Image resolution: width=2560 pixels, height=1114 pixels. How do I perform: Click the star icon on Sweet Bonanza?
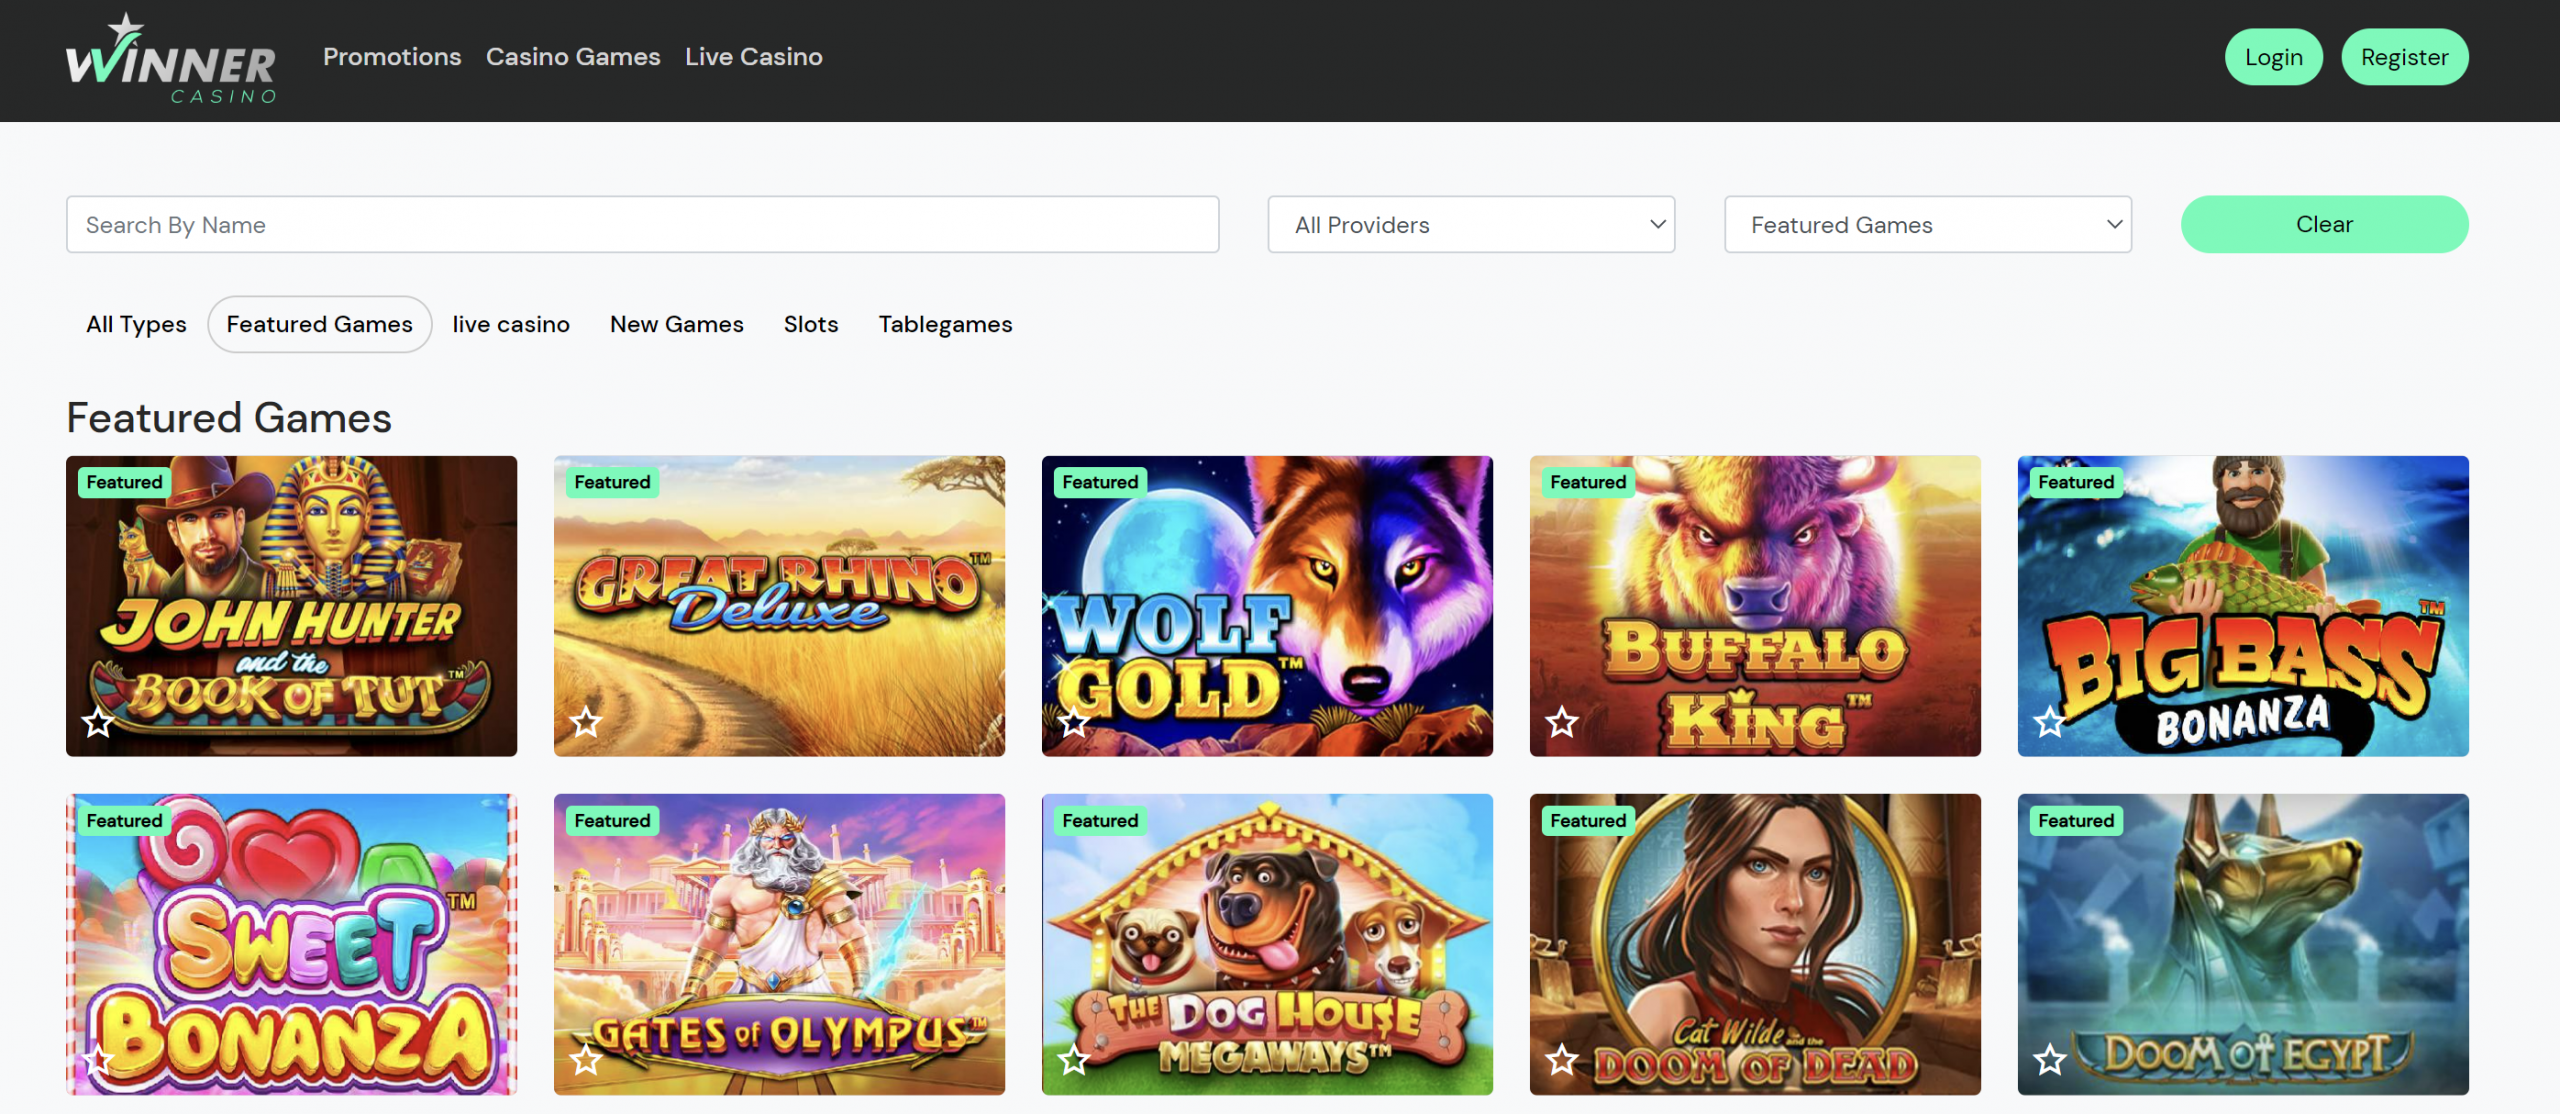coord(98,1060)
